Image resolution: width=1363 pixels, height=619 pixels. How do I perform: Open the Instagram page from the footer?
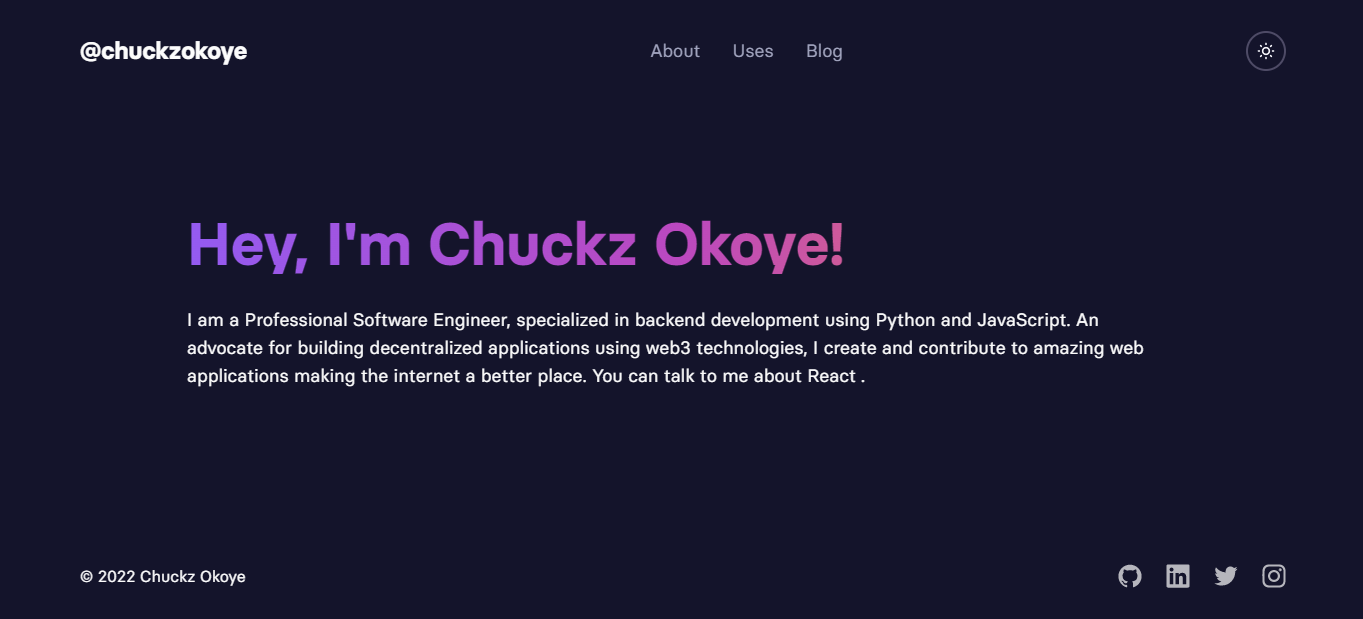tap(1273, 576)
